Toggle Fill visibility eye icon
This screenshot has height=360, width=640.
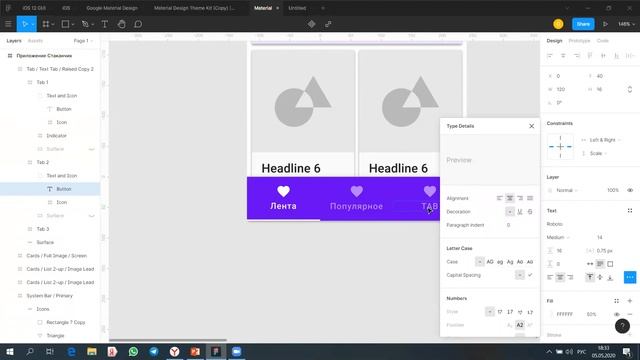tap(616, 314)
